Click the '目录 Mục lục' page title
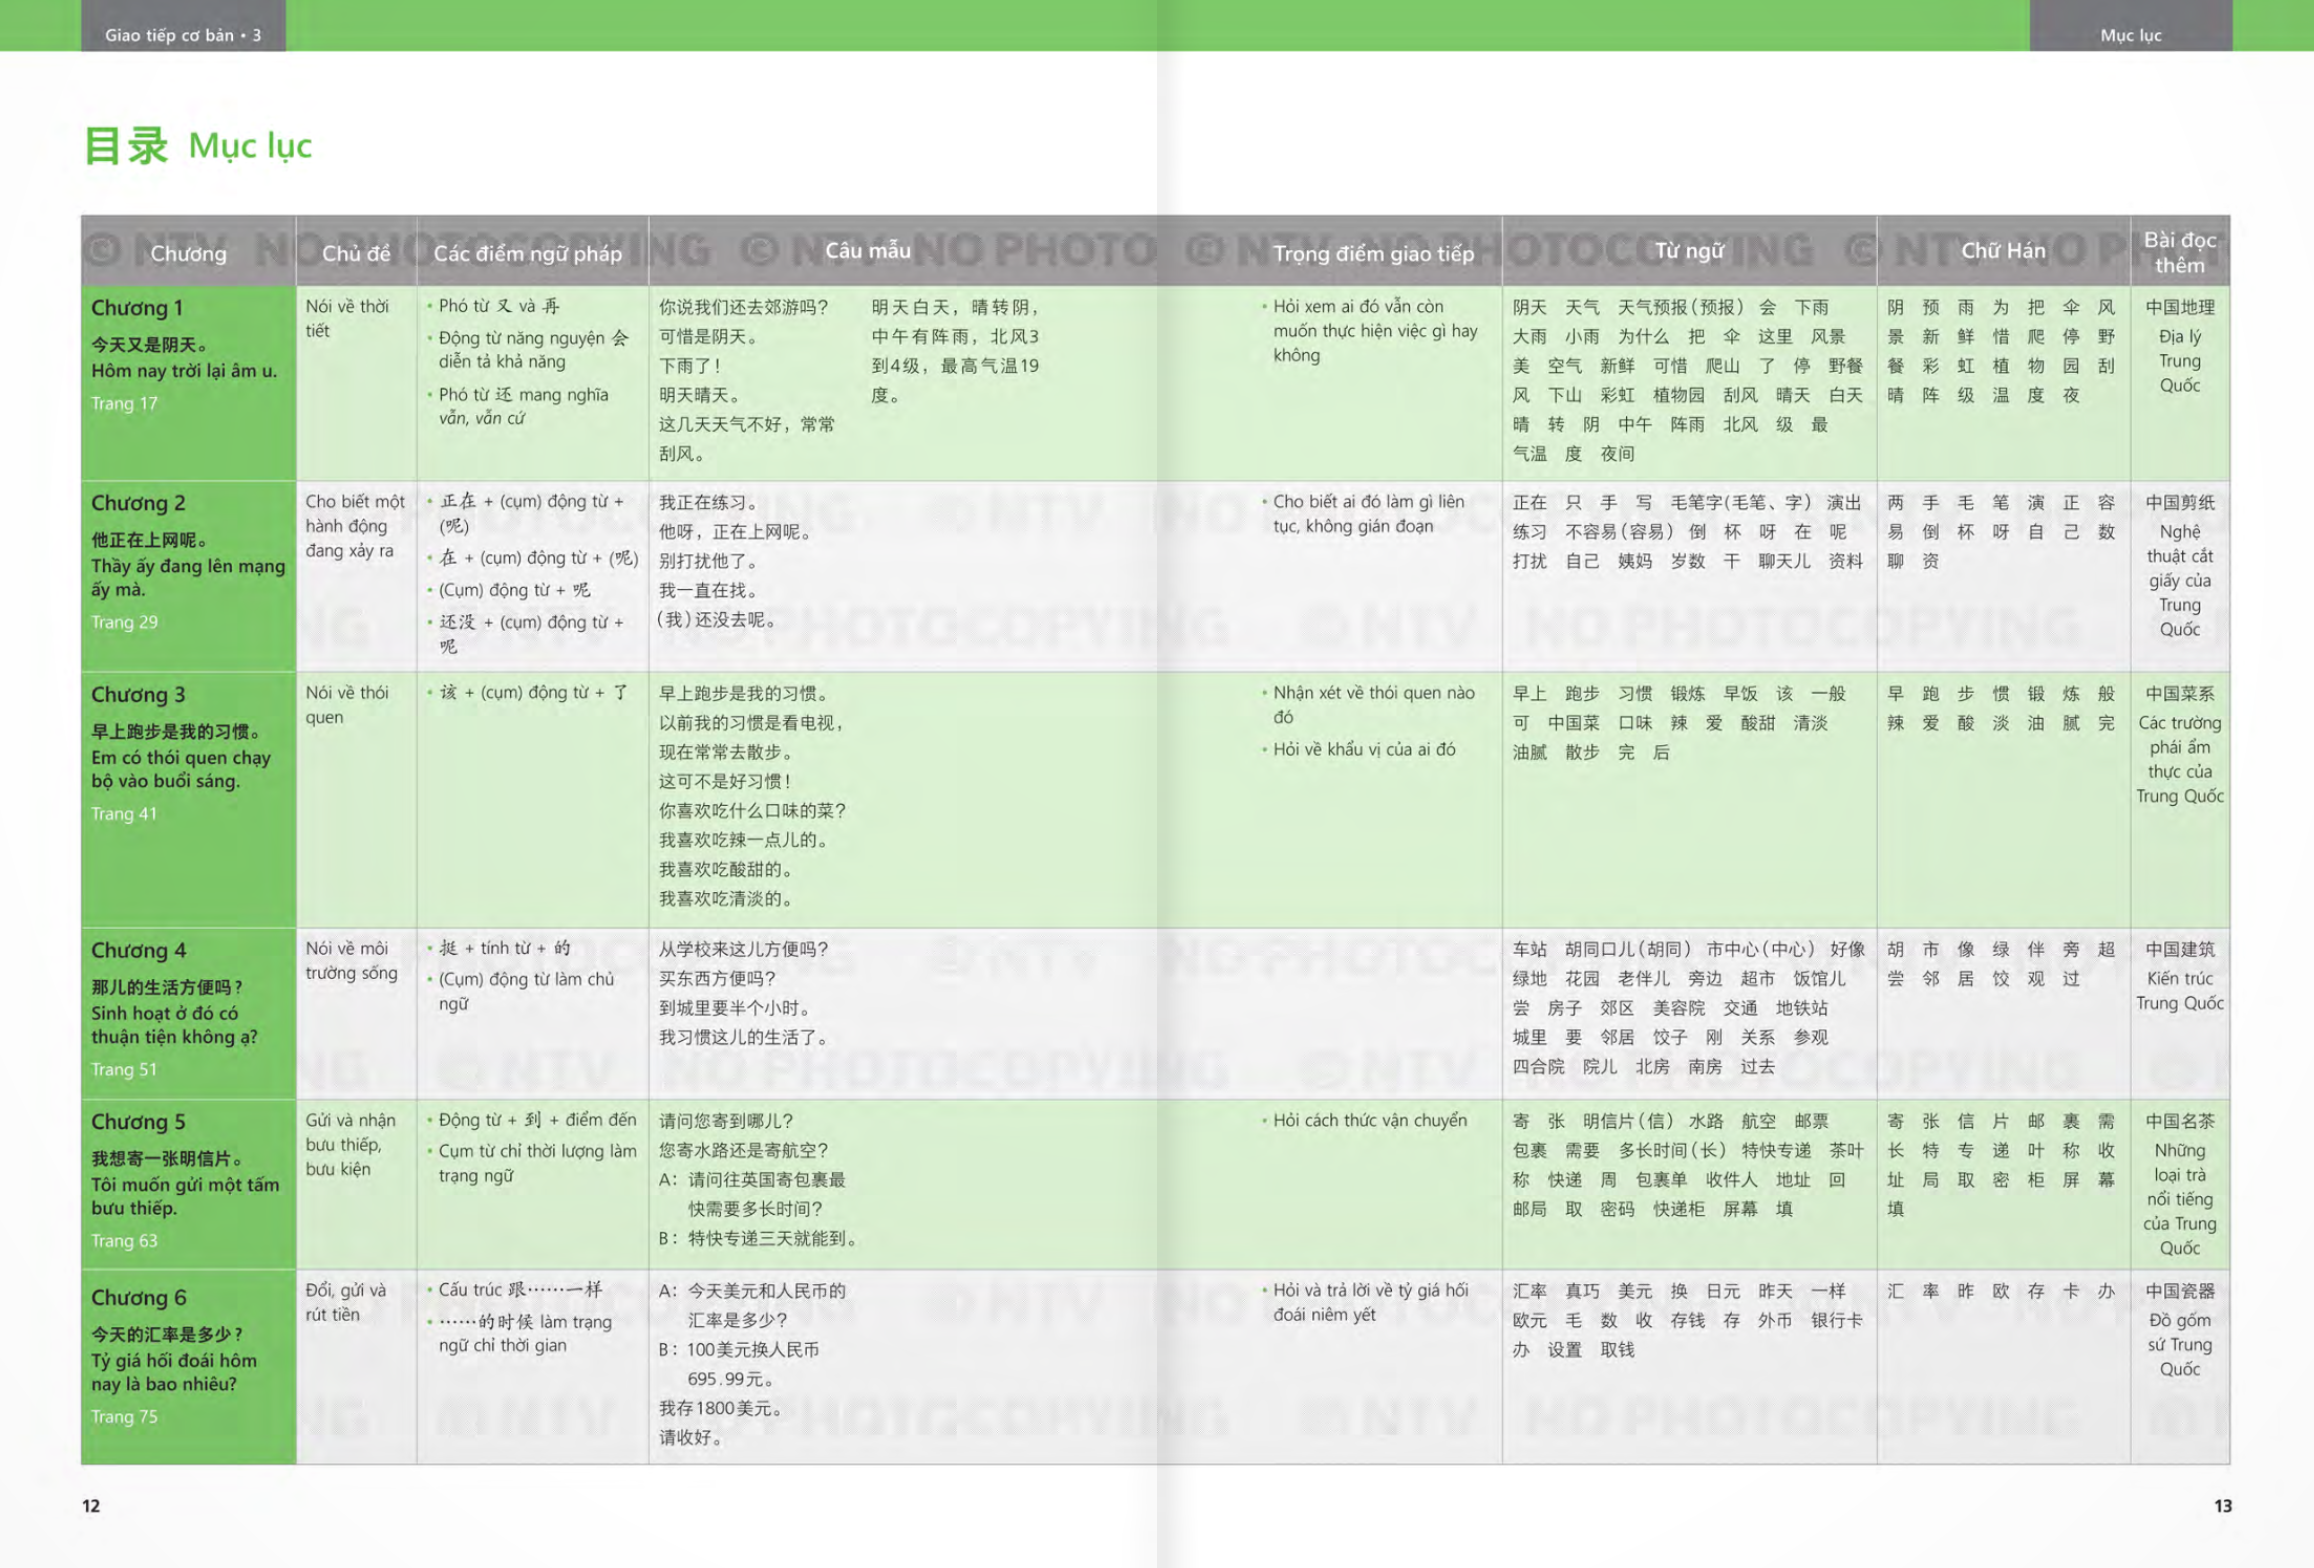 [198, 146]
